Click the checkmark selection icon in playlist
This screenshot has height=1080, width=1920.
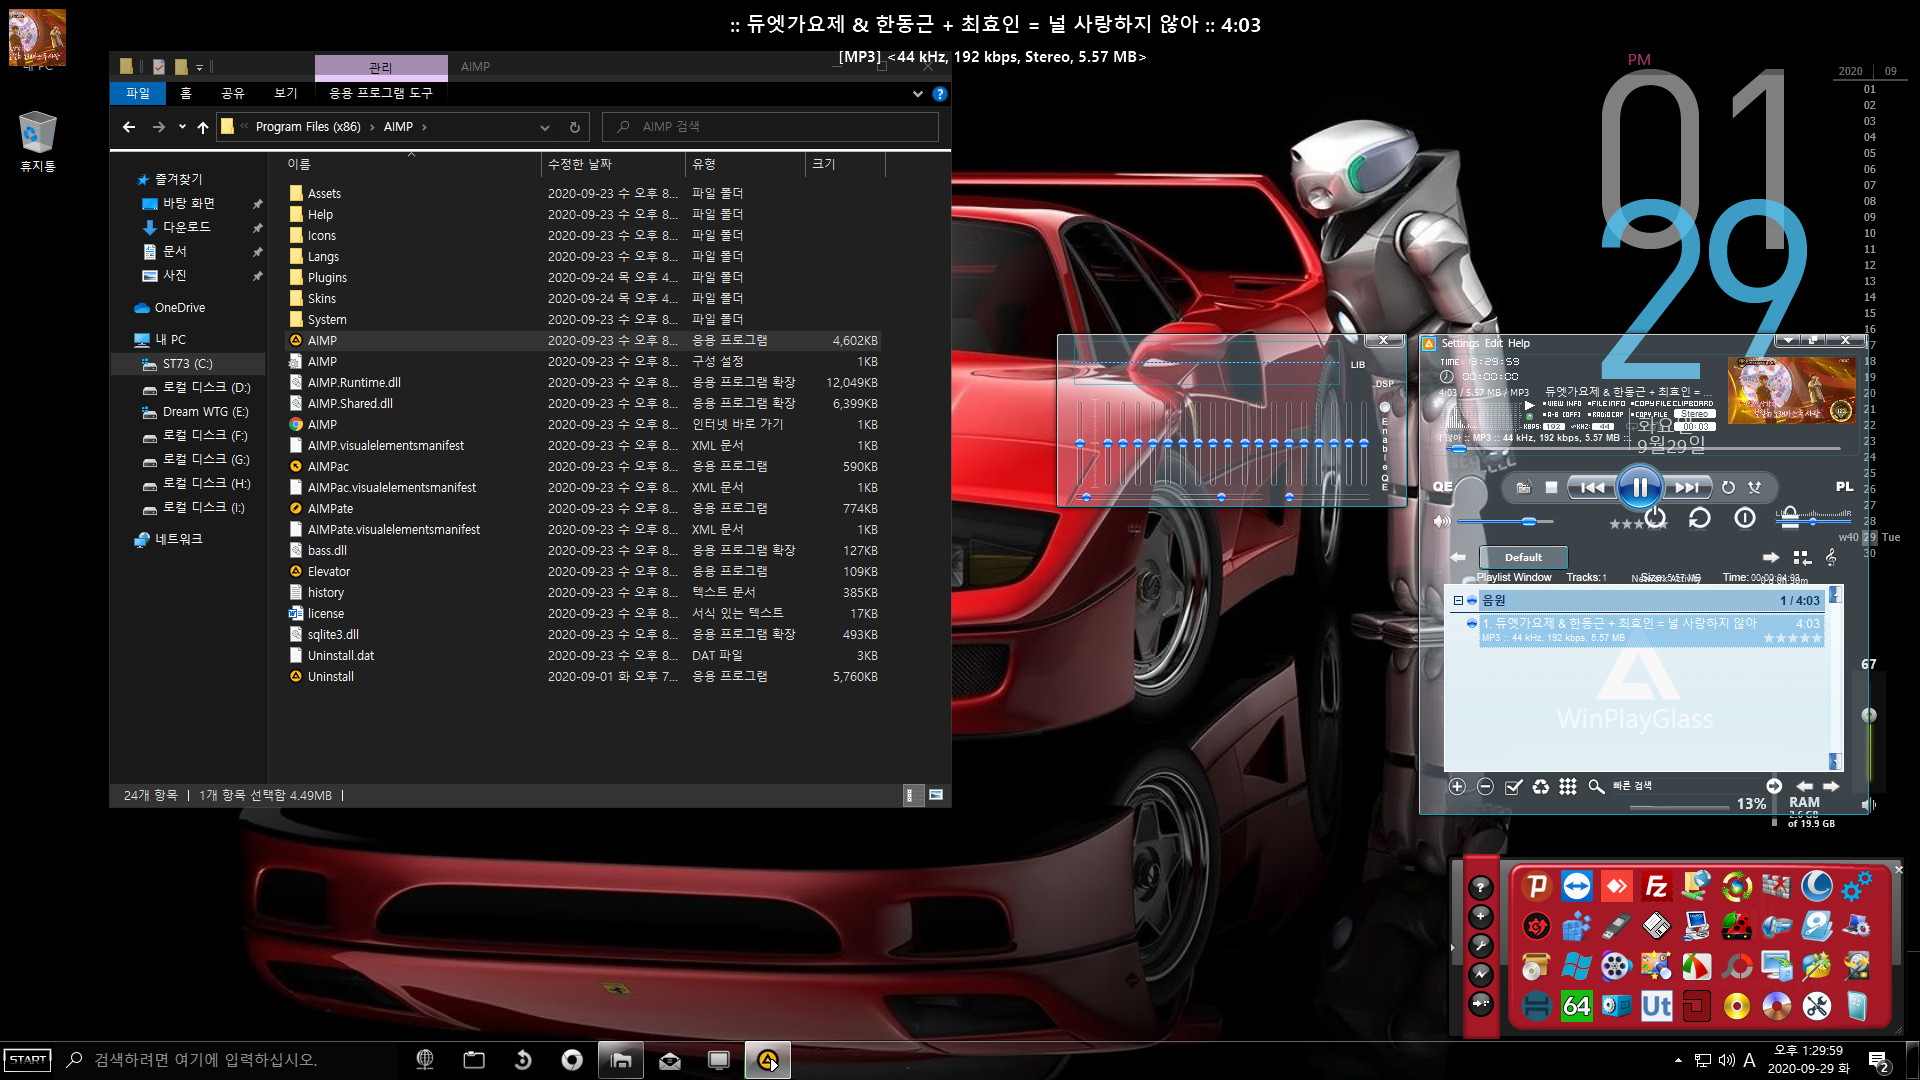click(x=1513, y=787)
